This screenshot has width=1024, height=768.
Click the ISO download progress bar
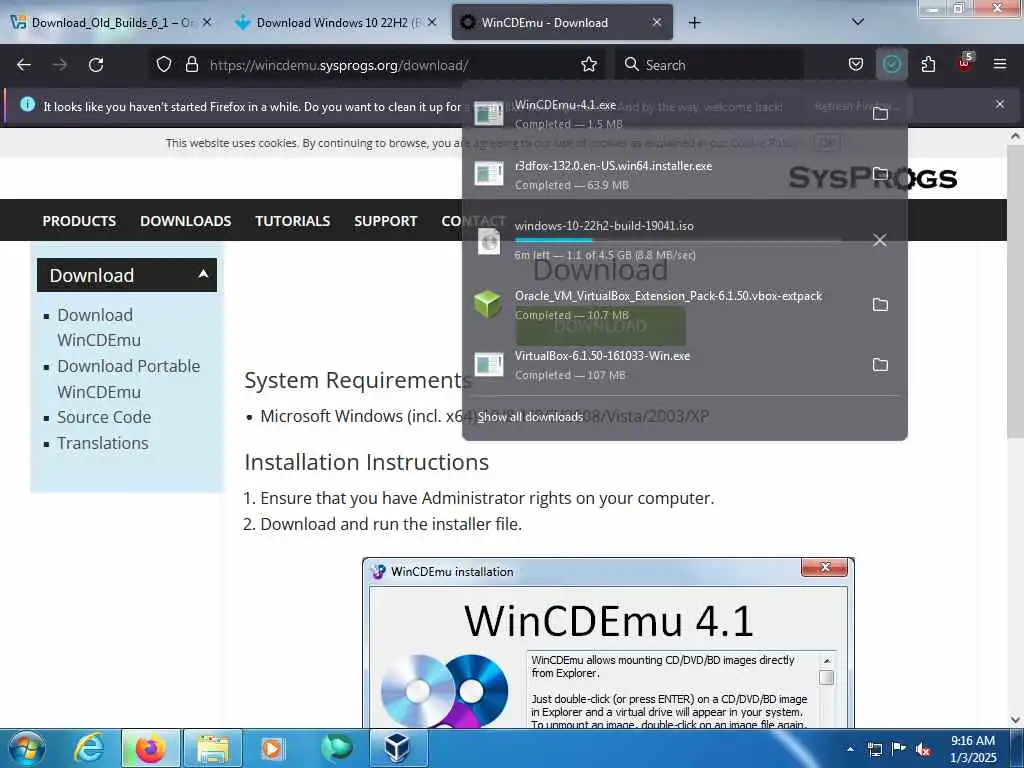coord(678,240)
